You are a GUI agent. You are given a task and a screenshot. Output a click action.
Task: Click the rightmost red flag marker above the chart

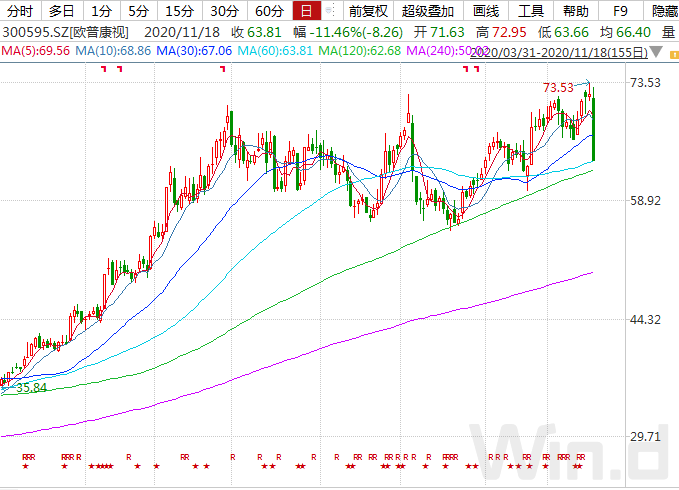(x=478, y=69)
